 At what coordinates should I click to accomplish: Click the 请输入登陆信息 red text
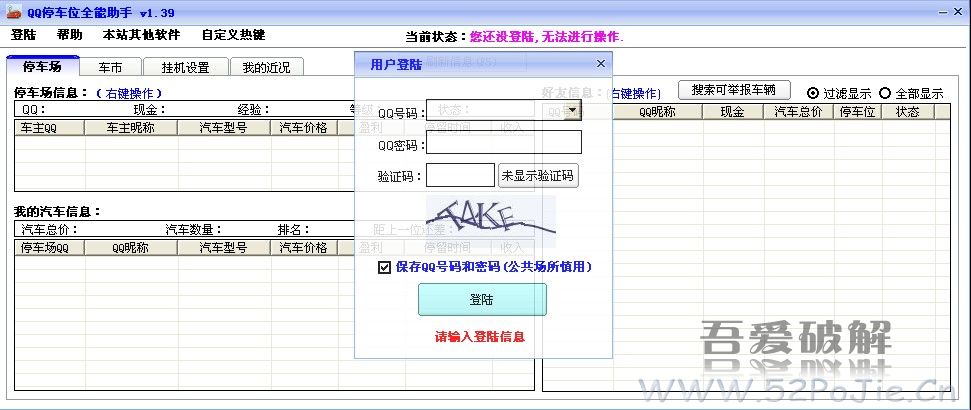480,337
